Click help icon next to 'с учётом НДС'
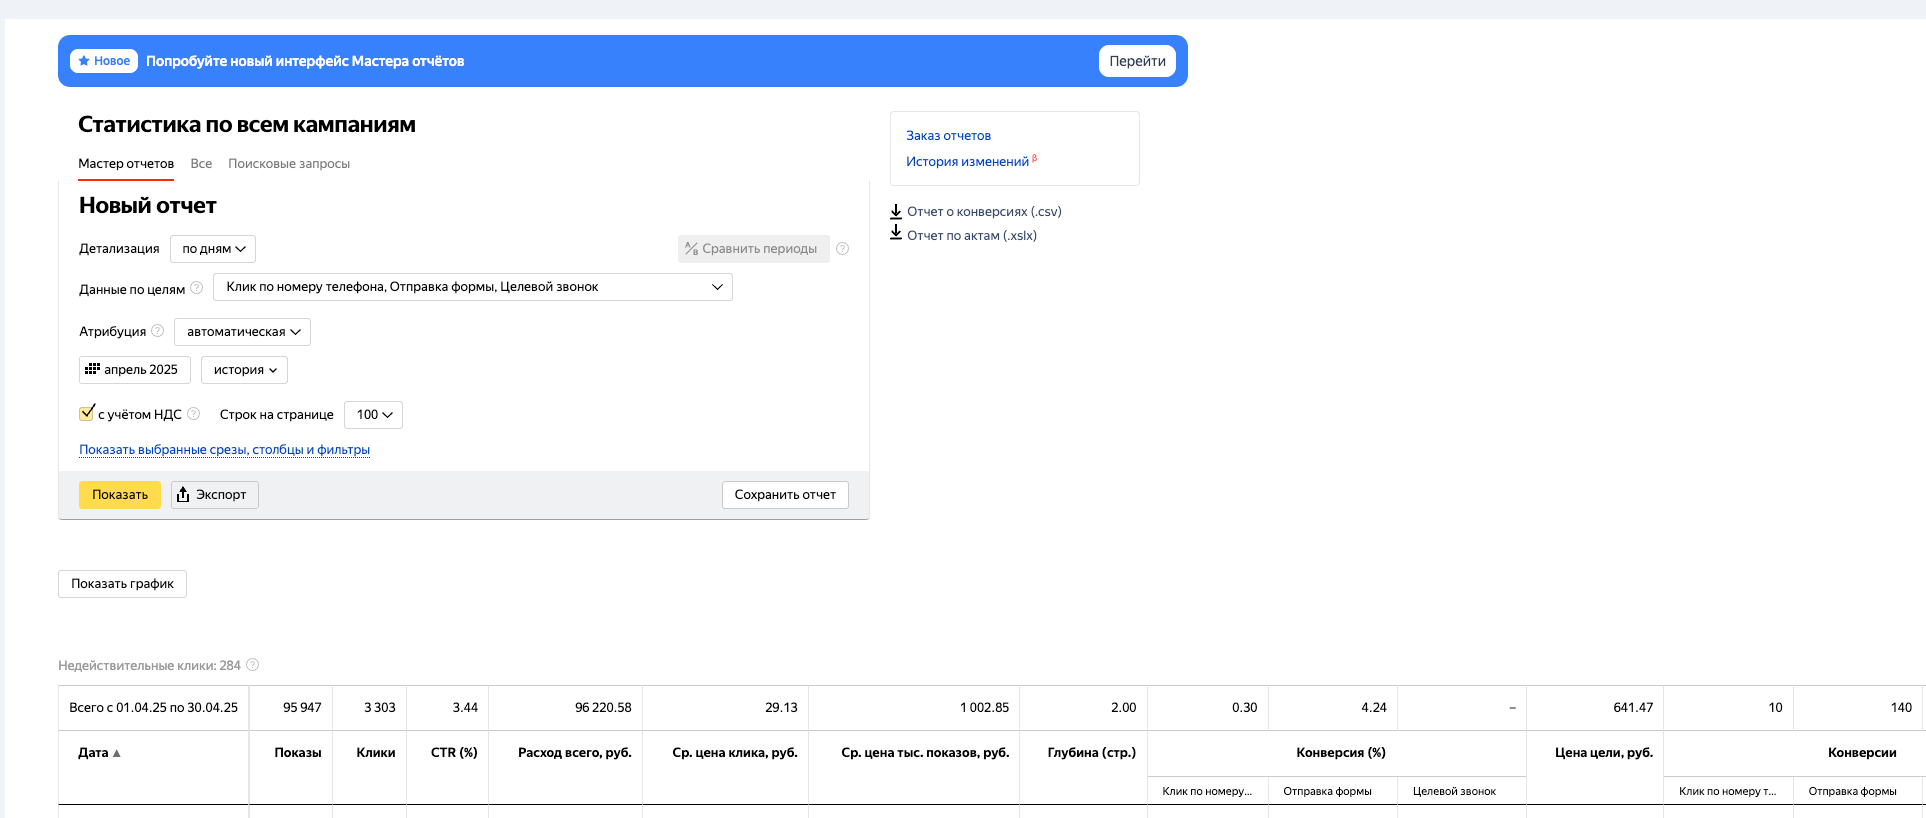 pyautogui.click(x=194, y=414)
